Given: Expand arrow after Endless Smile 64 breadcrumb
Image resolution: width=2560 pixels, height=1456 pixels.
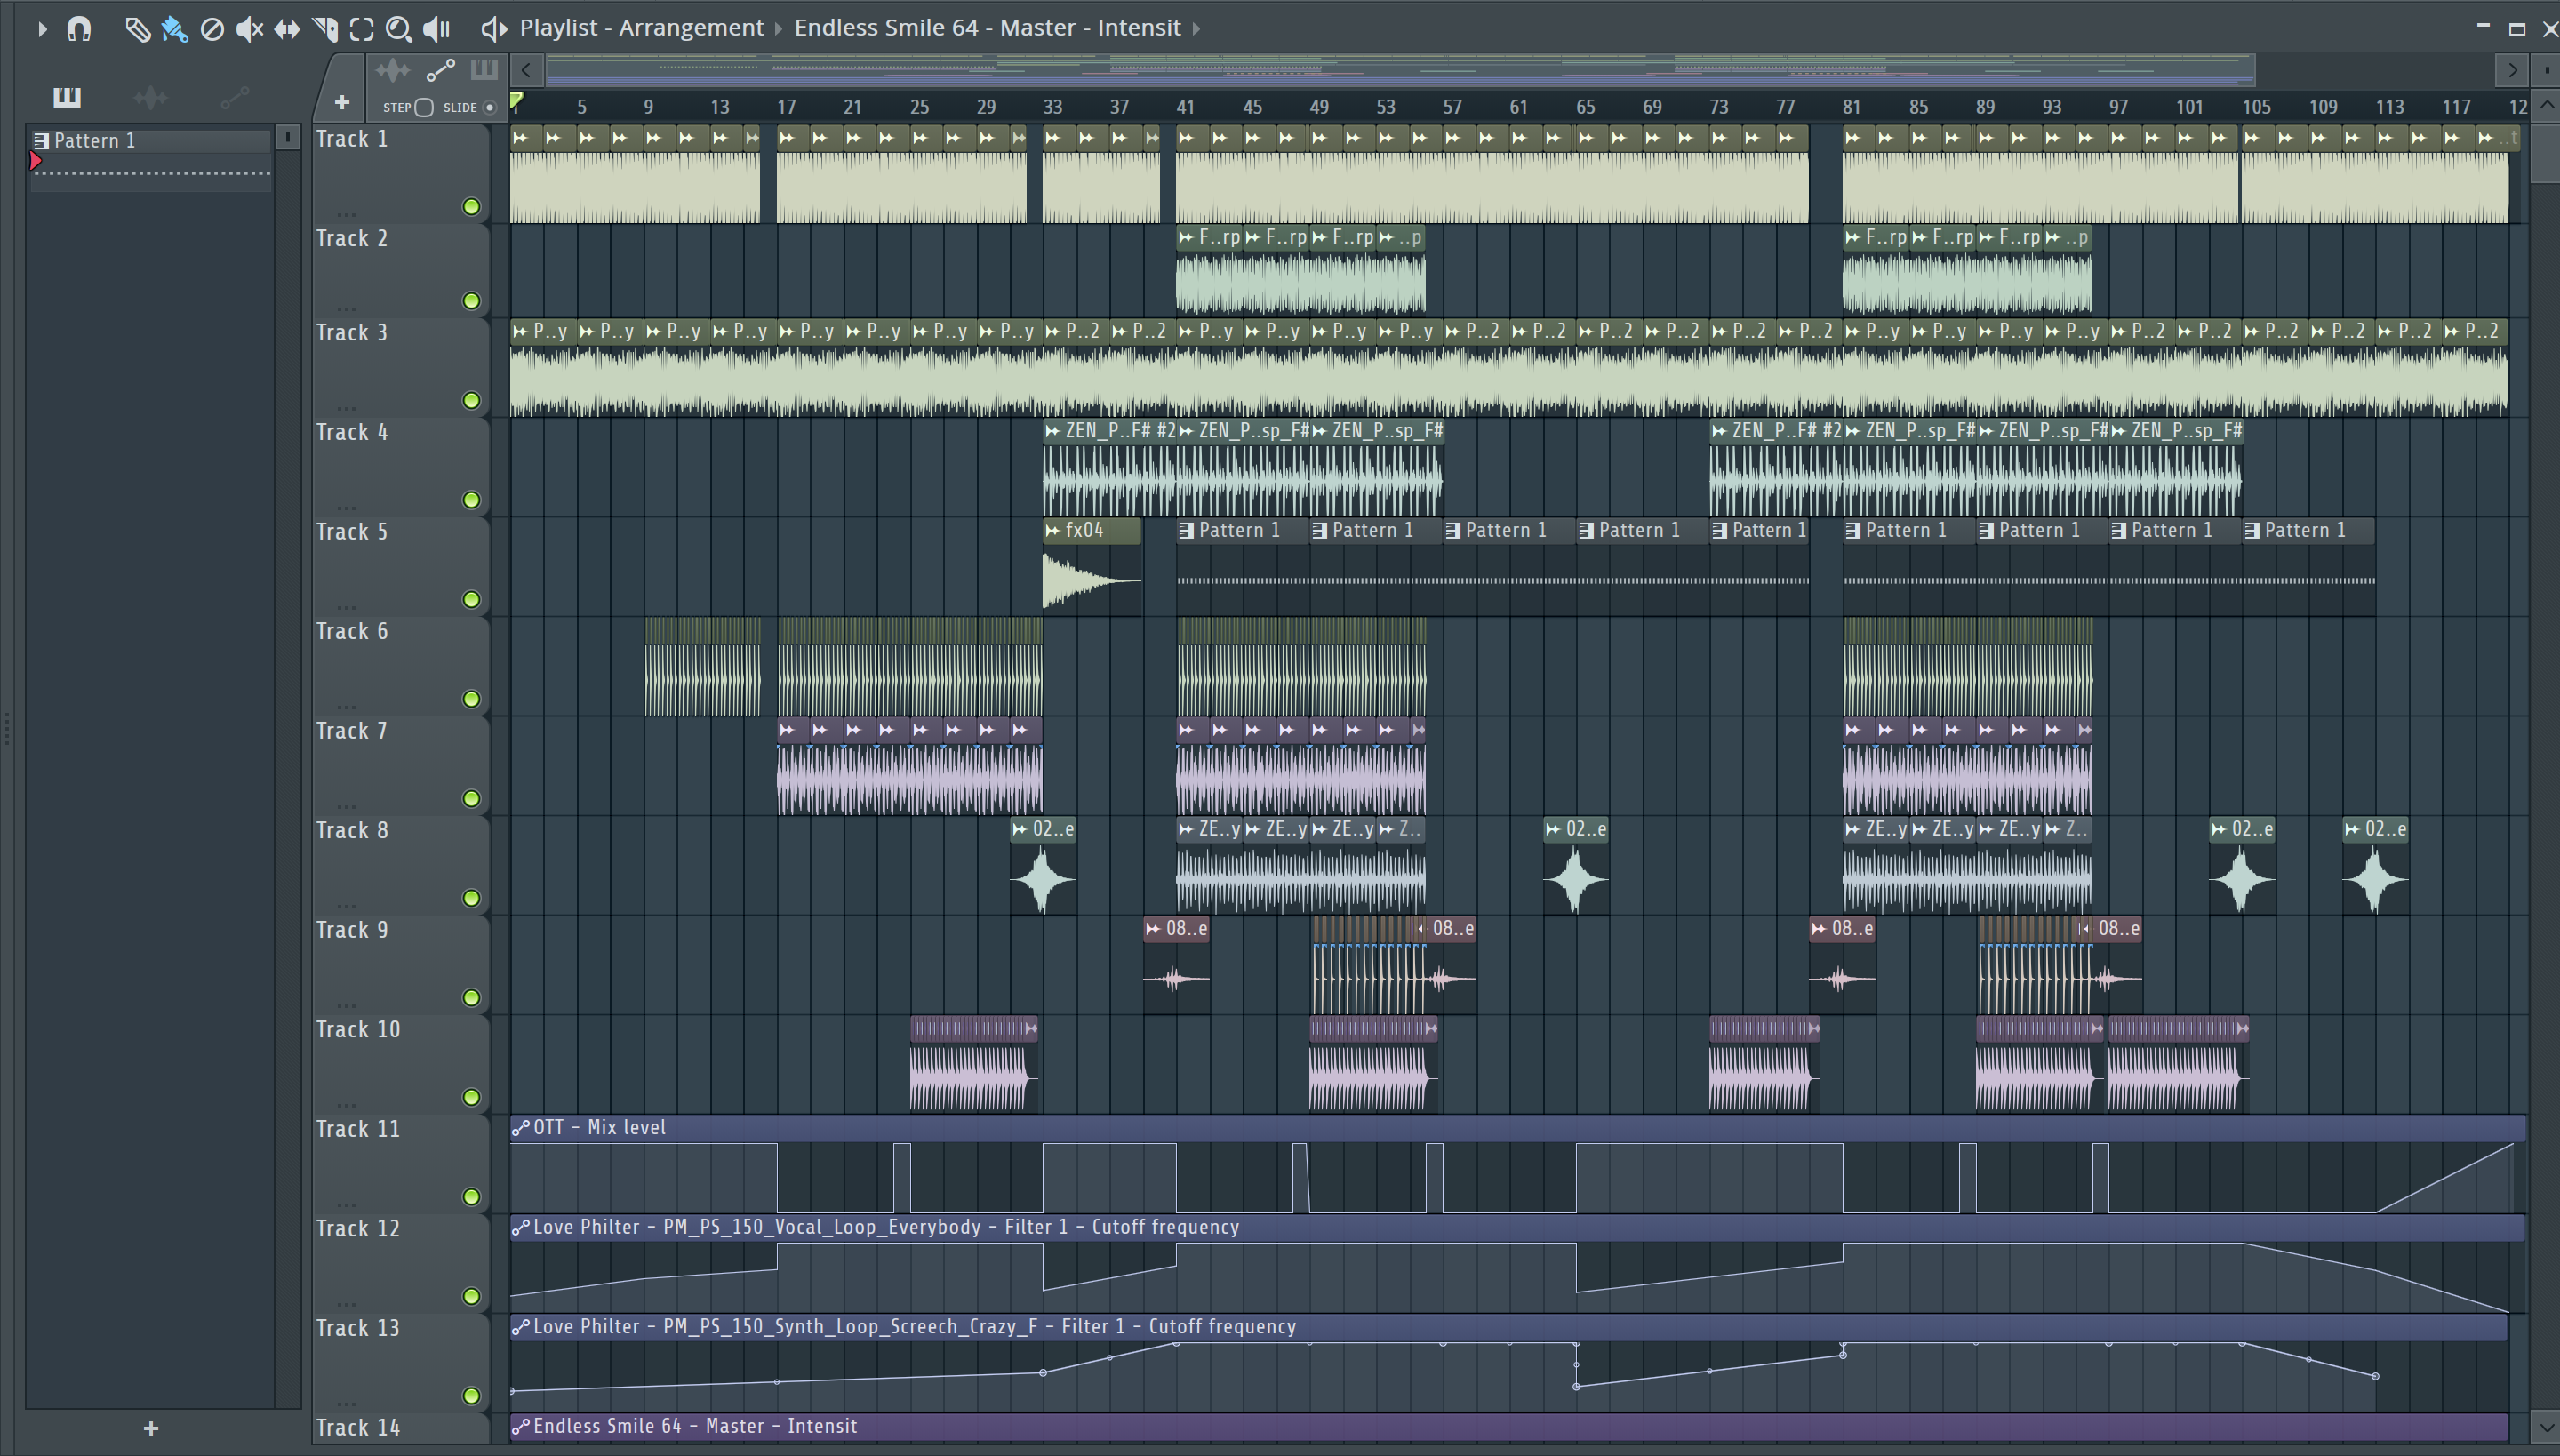Looking at the screenshot, I should point(1196,29).
